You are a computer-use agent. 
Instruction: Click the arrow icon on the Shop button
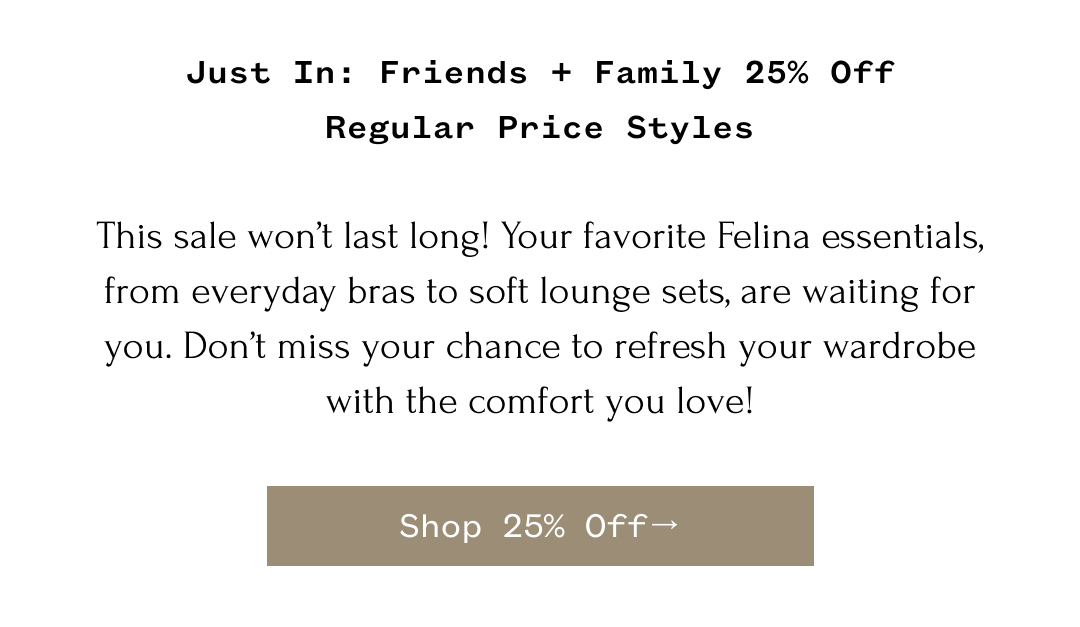coord(667,524)
